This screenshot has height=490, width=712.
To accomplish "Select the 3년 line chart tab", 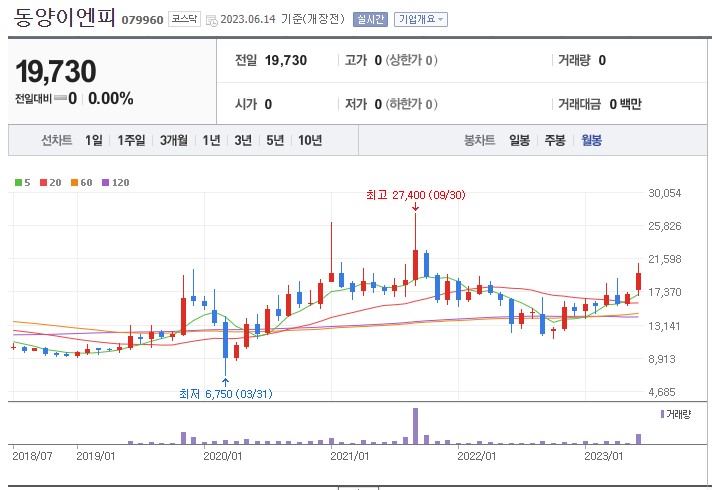I will (x=243, y=140).
